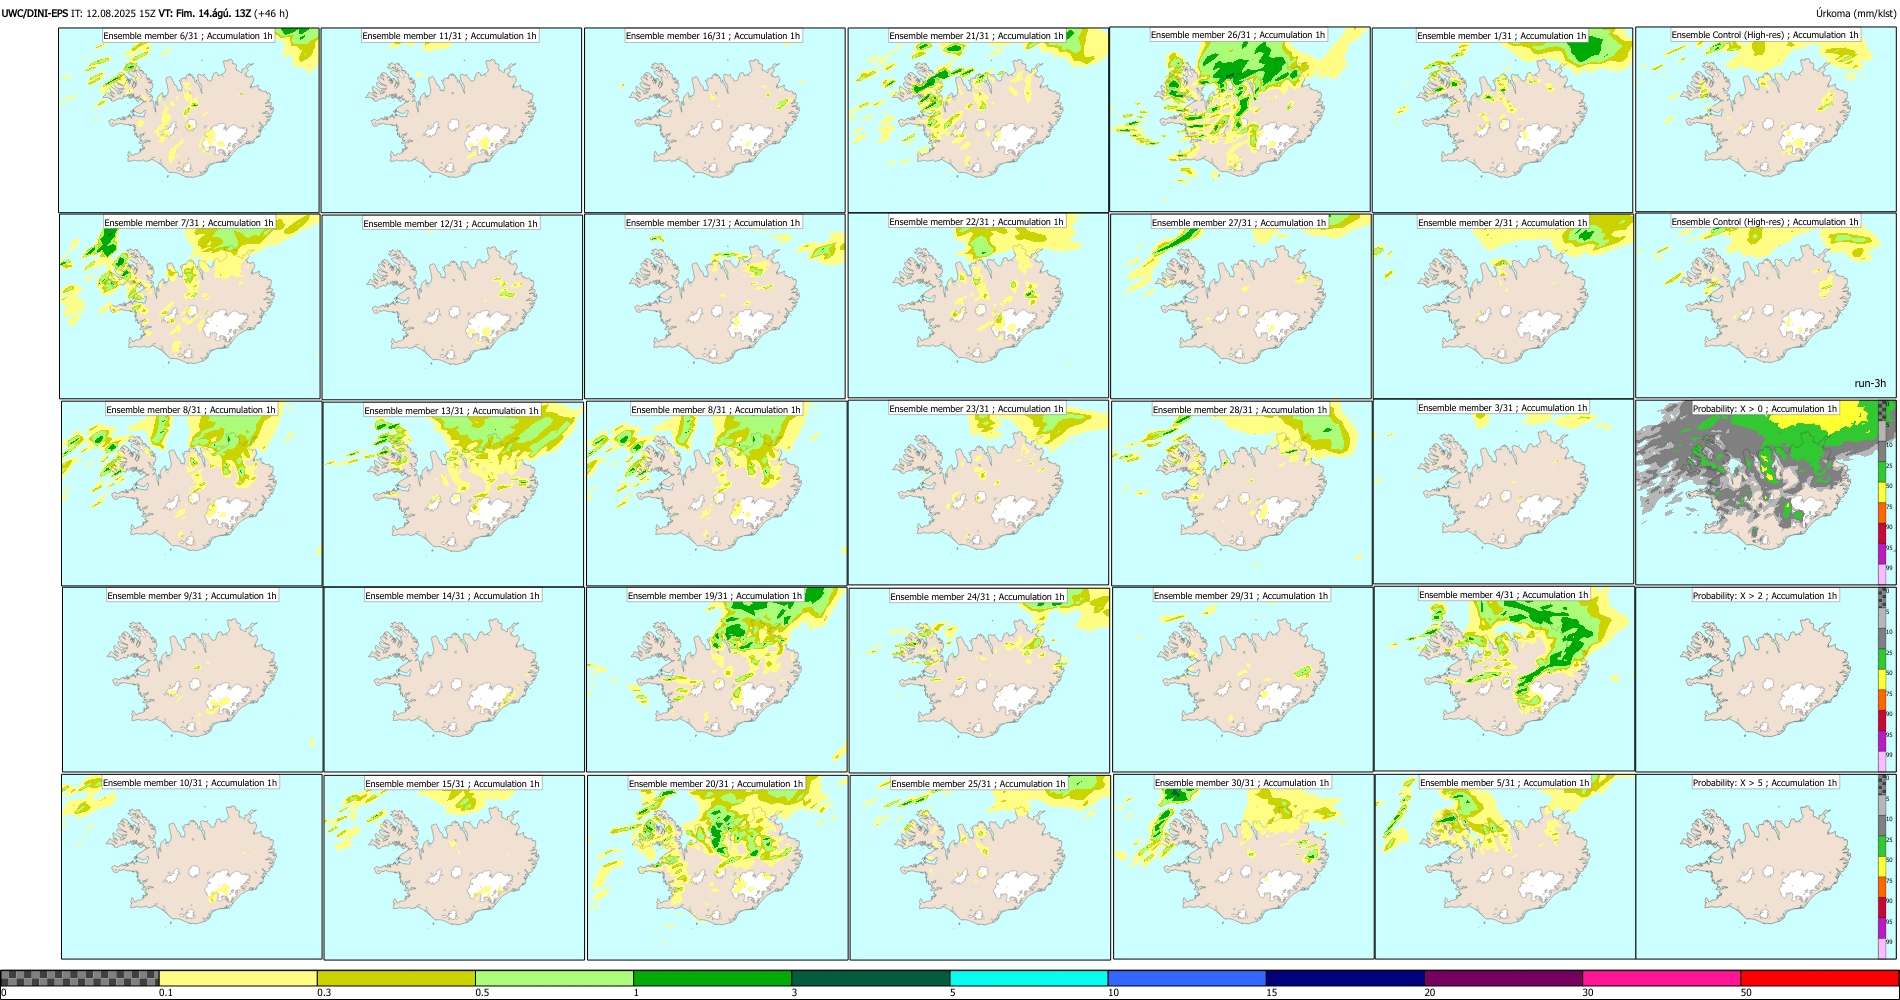The height and width of the screenshot is (1000, 1900).
Task: View the Ensemble member 24/31 map
Action: click(x=979, y=680)
